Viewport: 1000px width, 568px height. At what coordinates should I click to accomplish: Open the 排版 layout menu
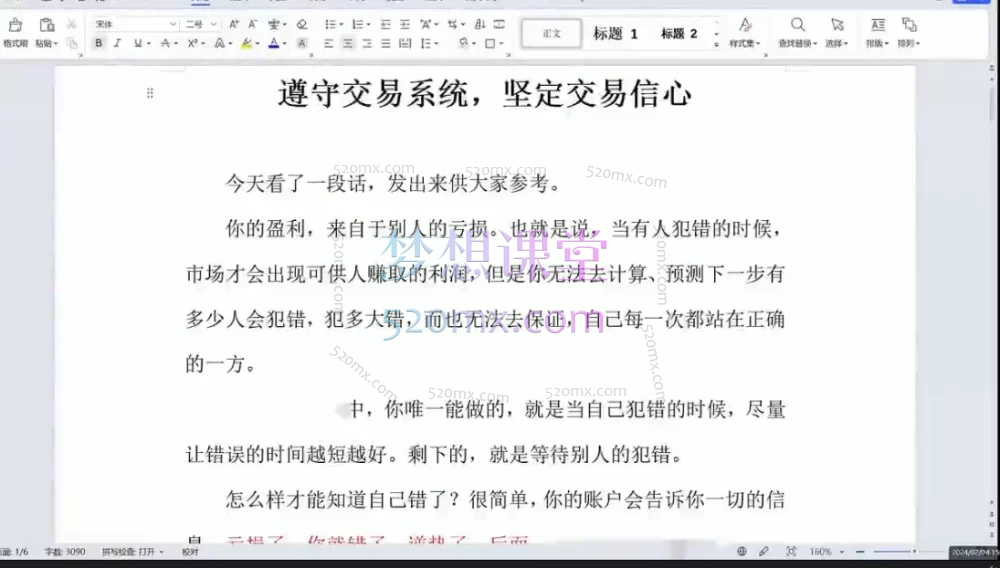point(878,33)
